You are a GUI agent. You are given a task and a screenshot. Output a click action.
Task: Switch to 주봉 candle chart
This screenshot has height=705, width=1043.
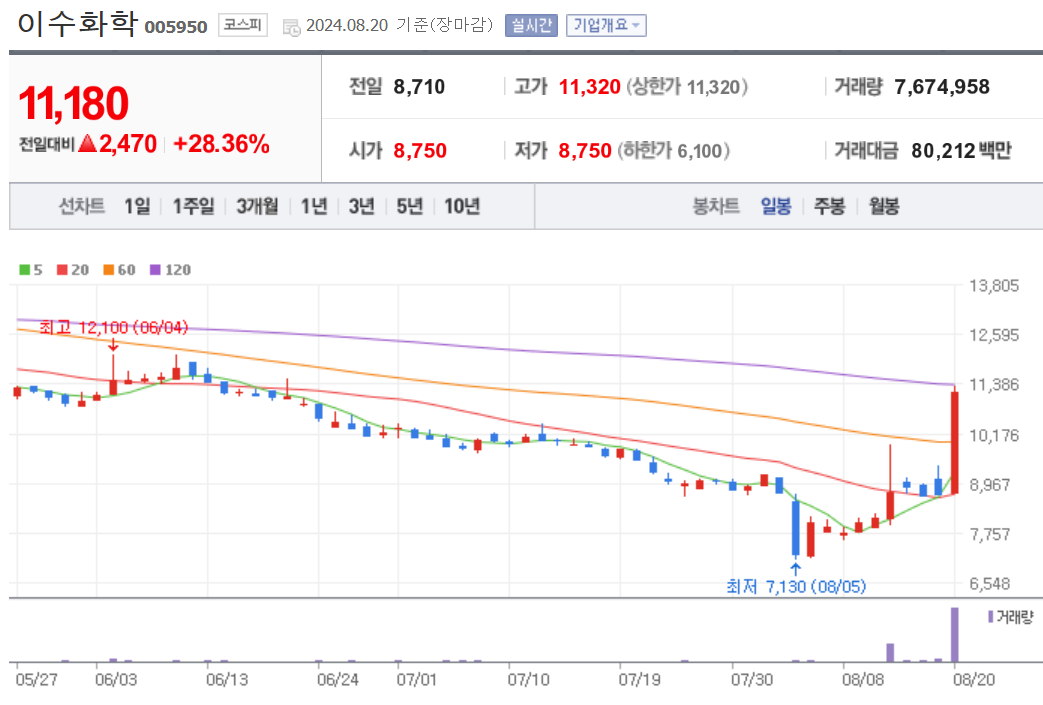click(x=829, y=206)
